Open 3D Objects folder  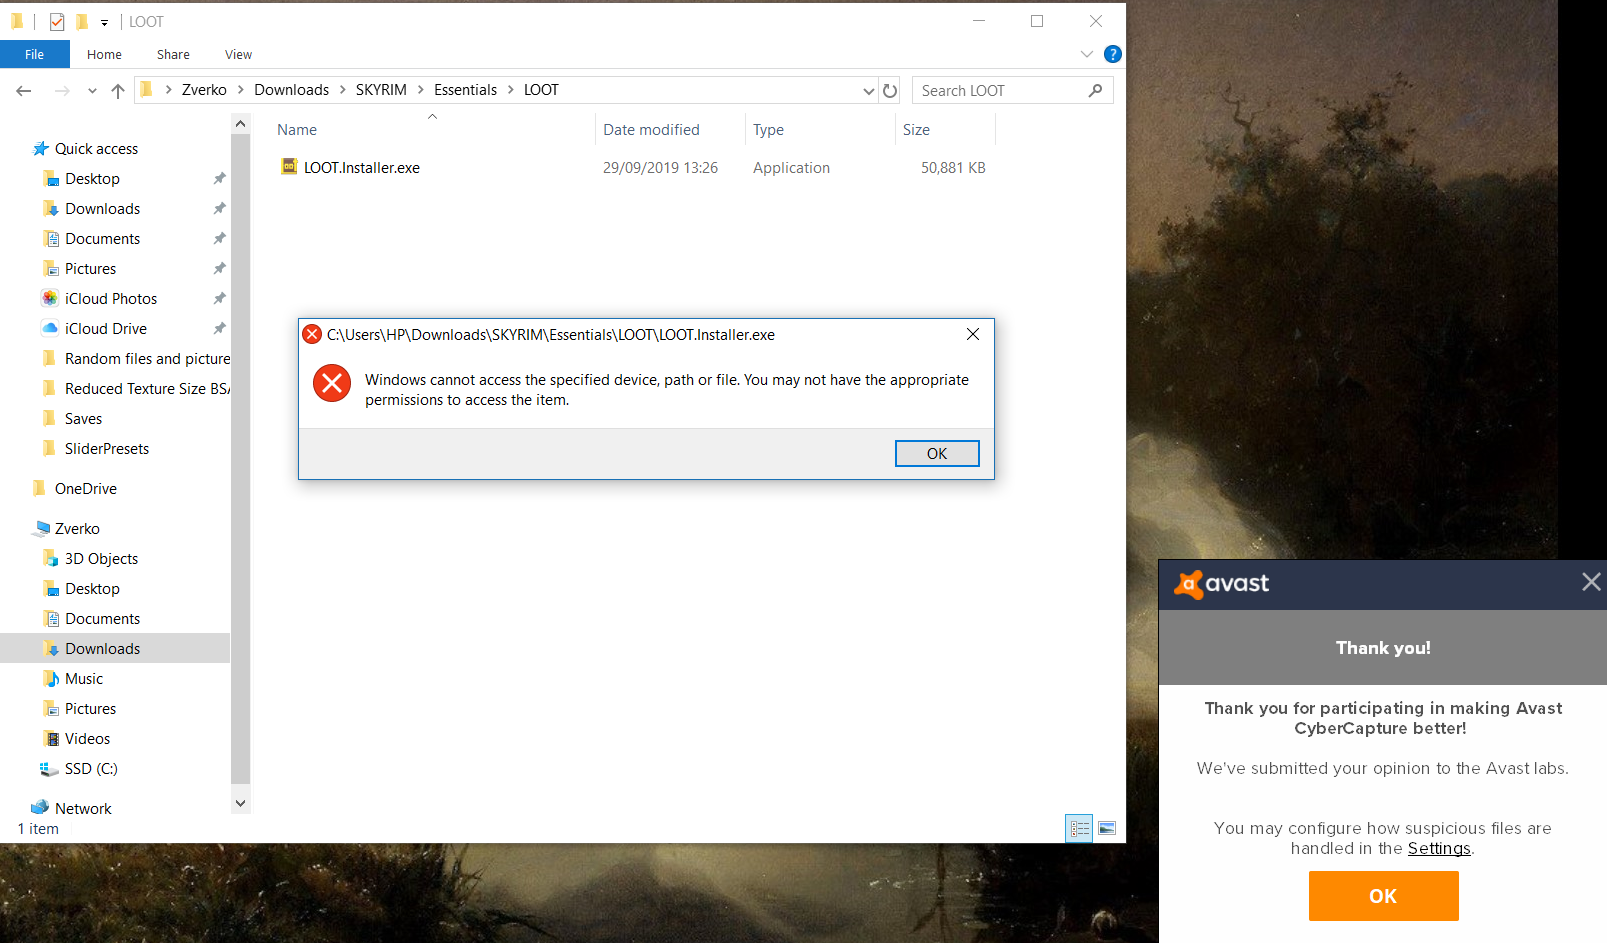pos(101,559)
